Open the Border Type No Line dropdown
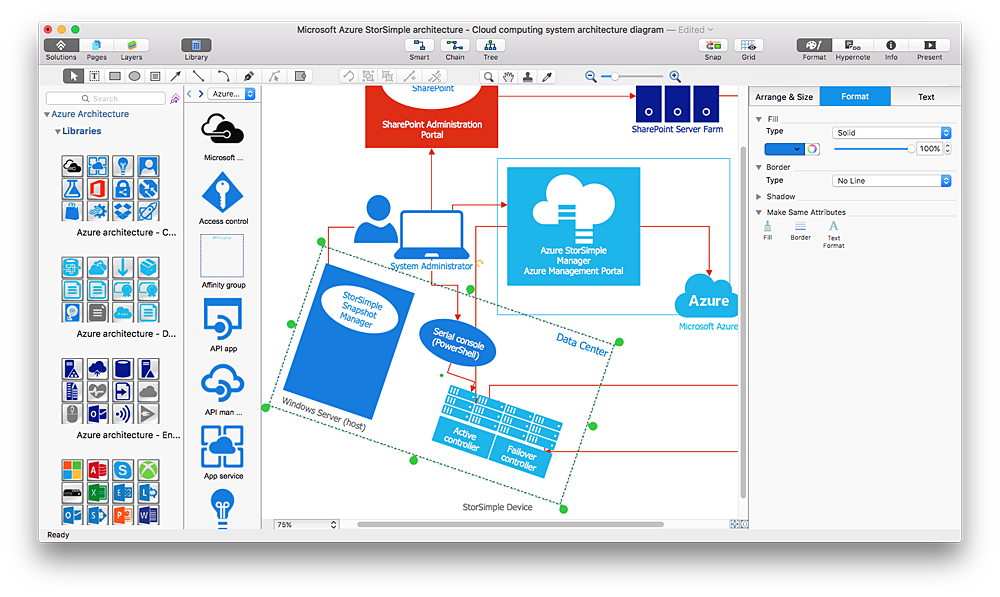The image size is (1000, 597). pos(890,180)
